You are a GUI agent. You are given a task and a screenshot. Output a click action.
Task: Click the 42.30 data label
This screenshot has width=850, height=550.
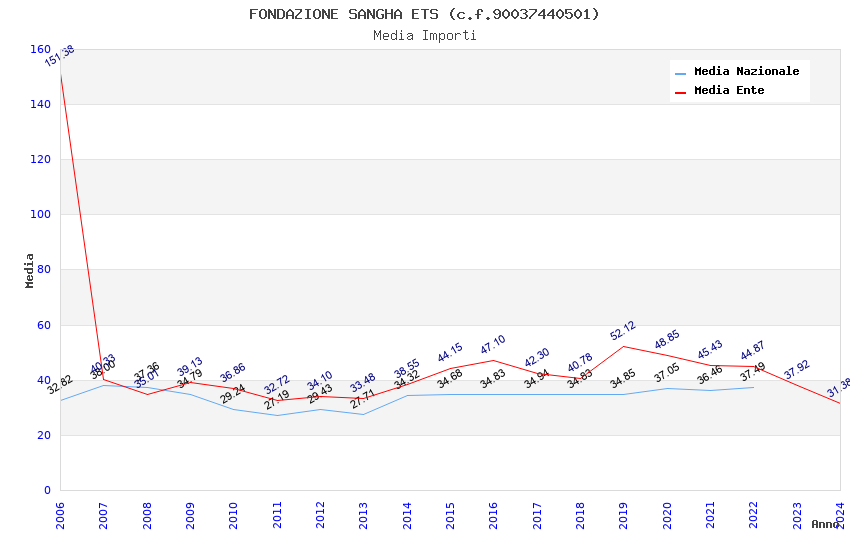537,358
